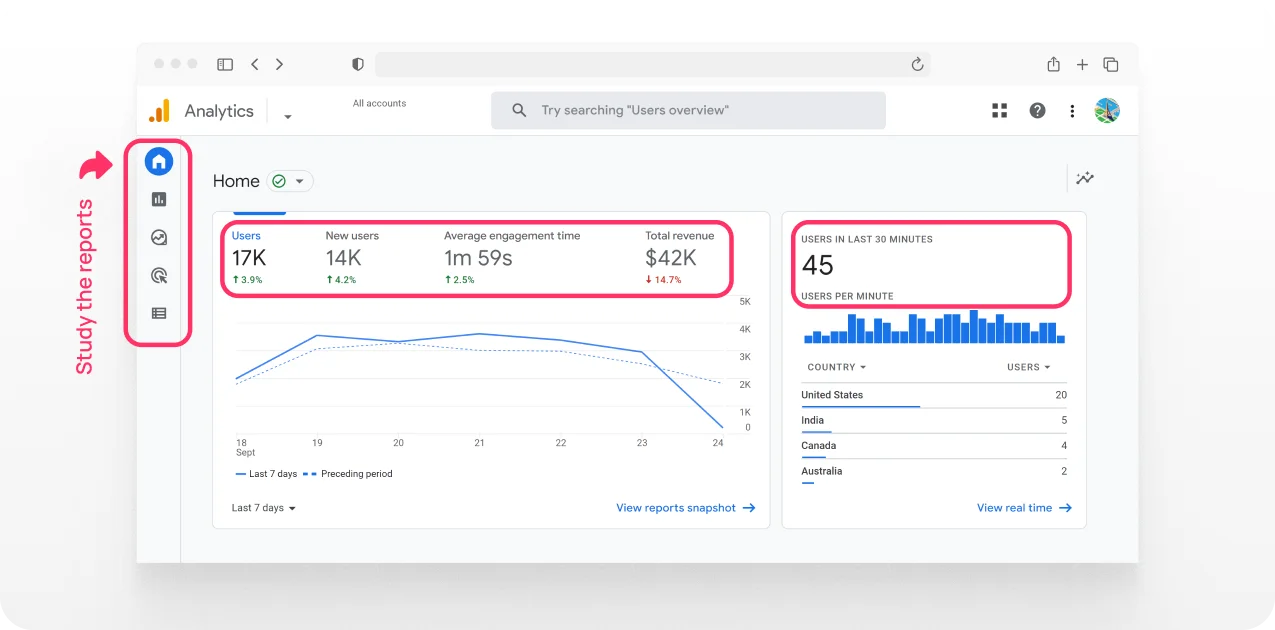
Task: Reload the page with refresh icon
Action: (x=917, y=64)
